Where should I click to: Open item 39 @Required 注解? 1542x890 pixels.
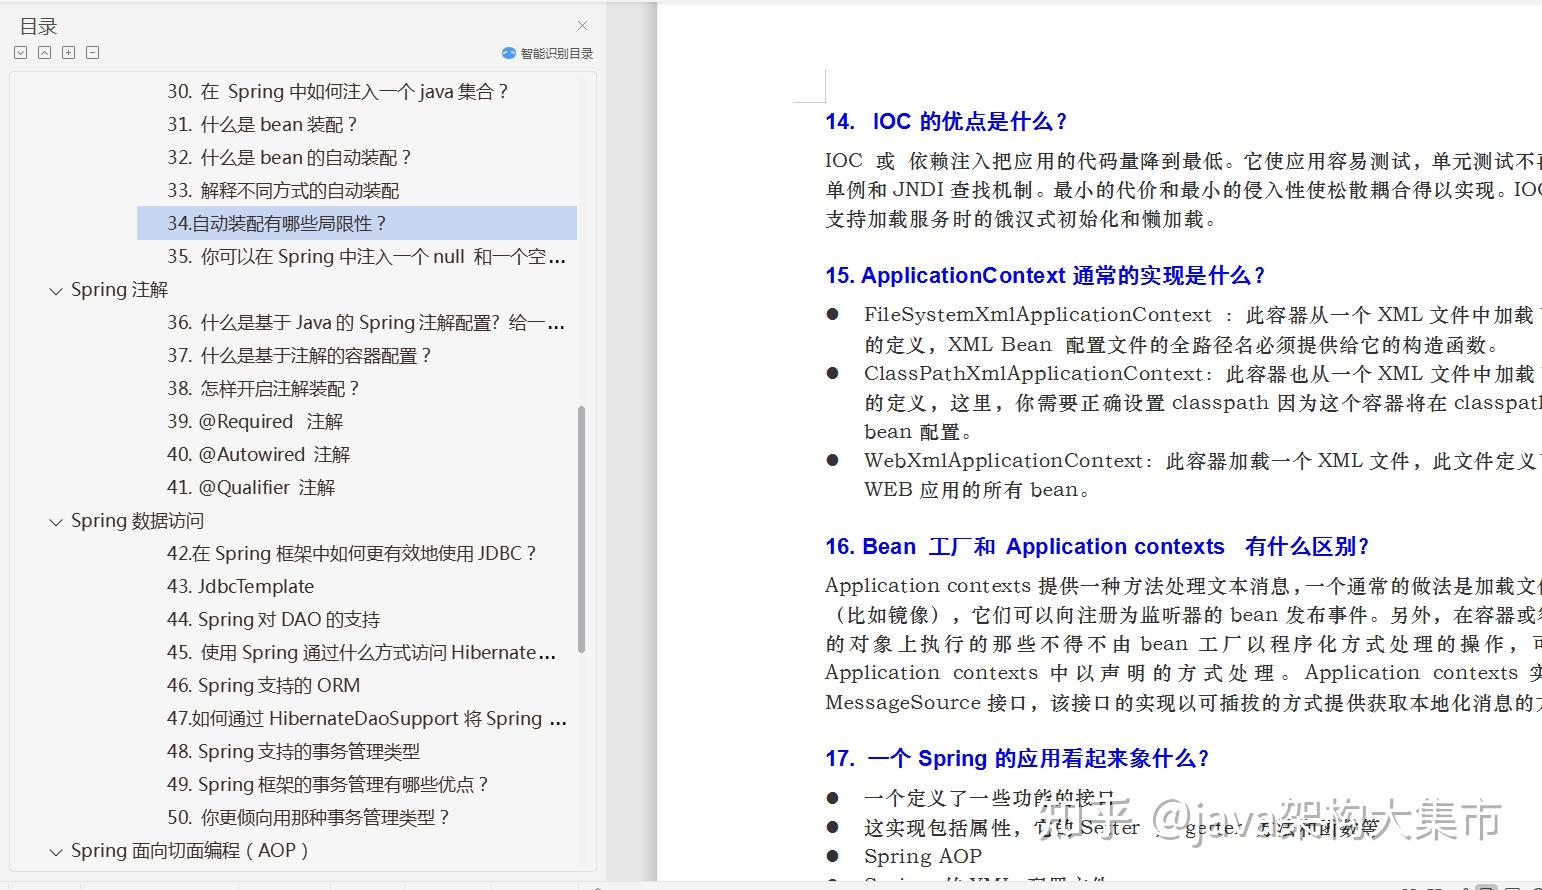(255, 422)
